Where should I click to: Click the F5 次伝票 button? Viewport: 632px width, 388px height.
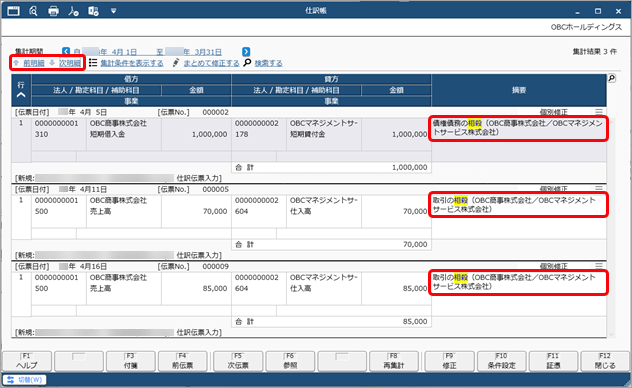(238, 361)
